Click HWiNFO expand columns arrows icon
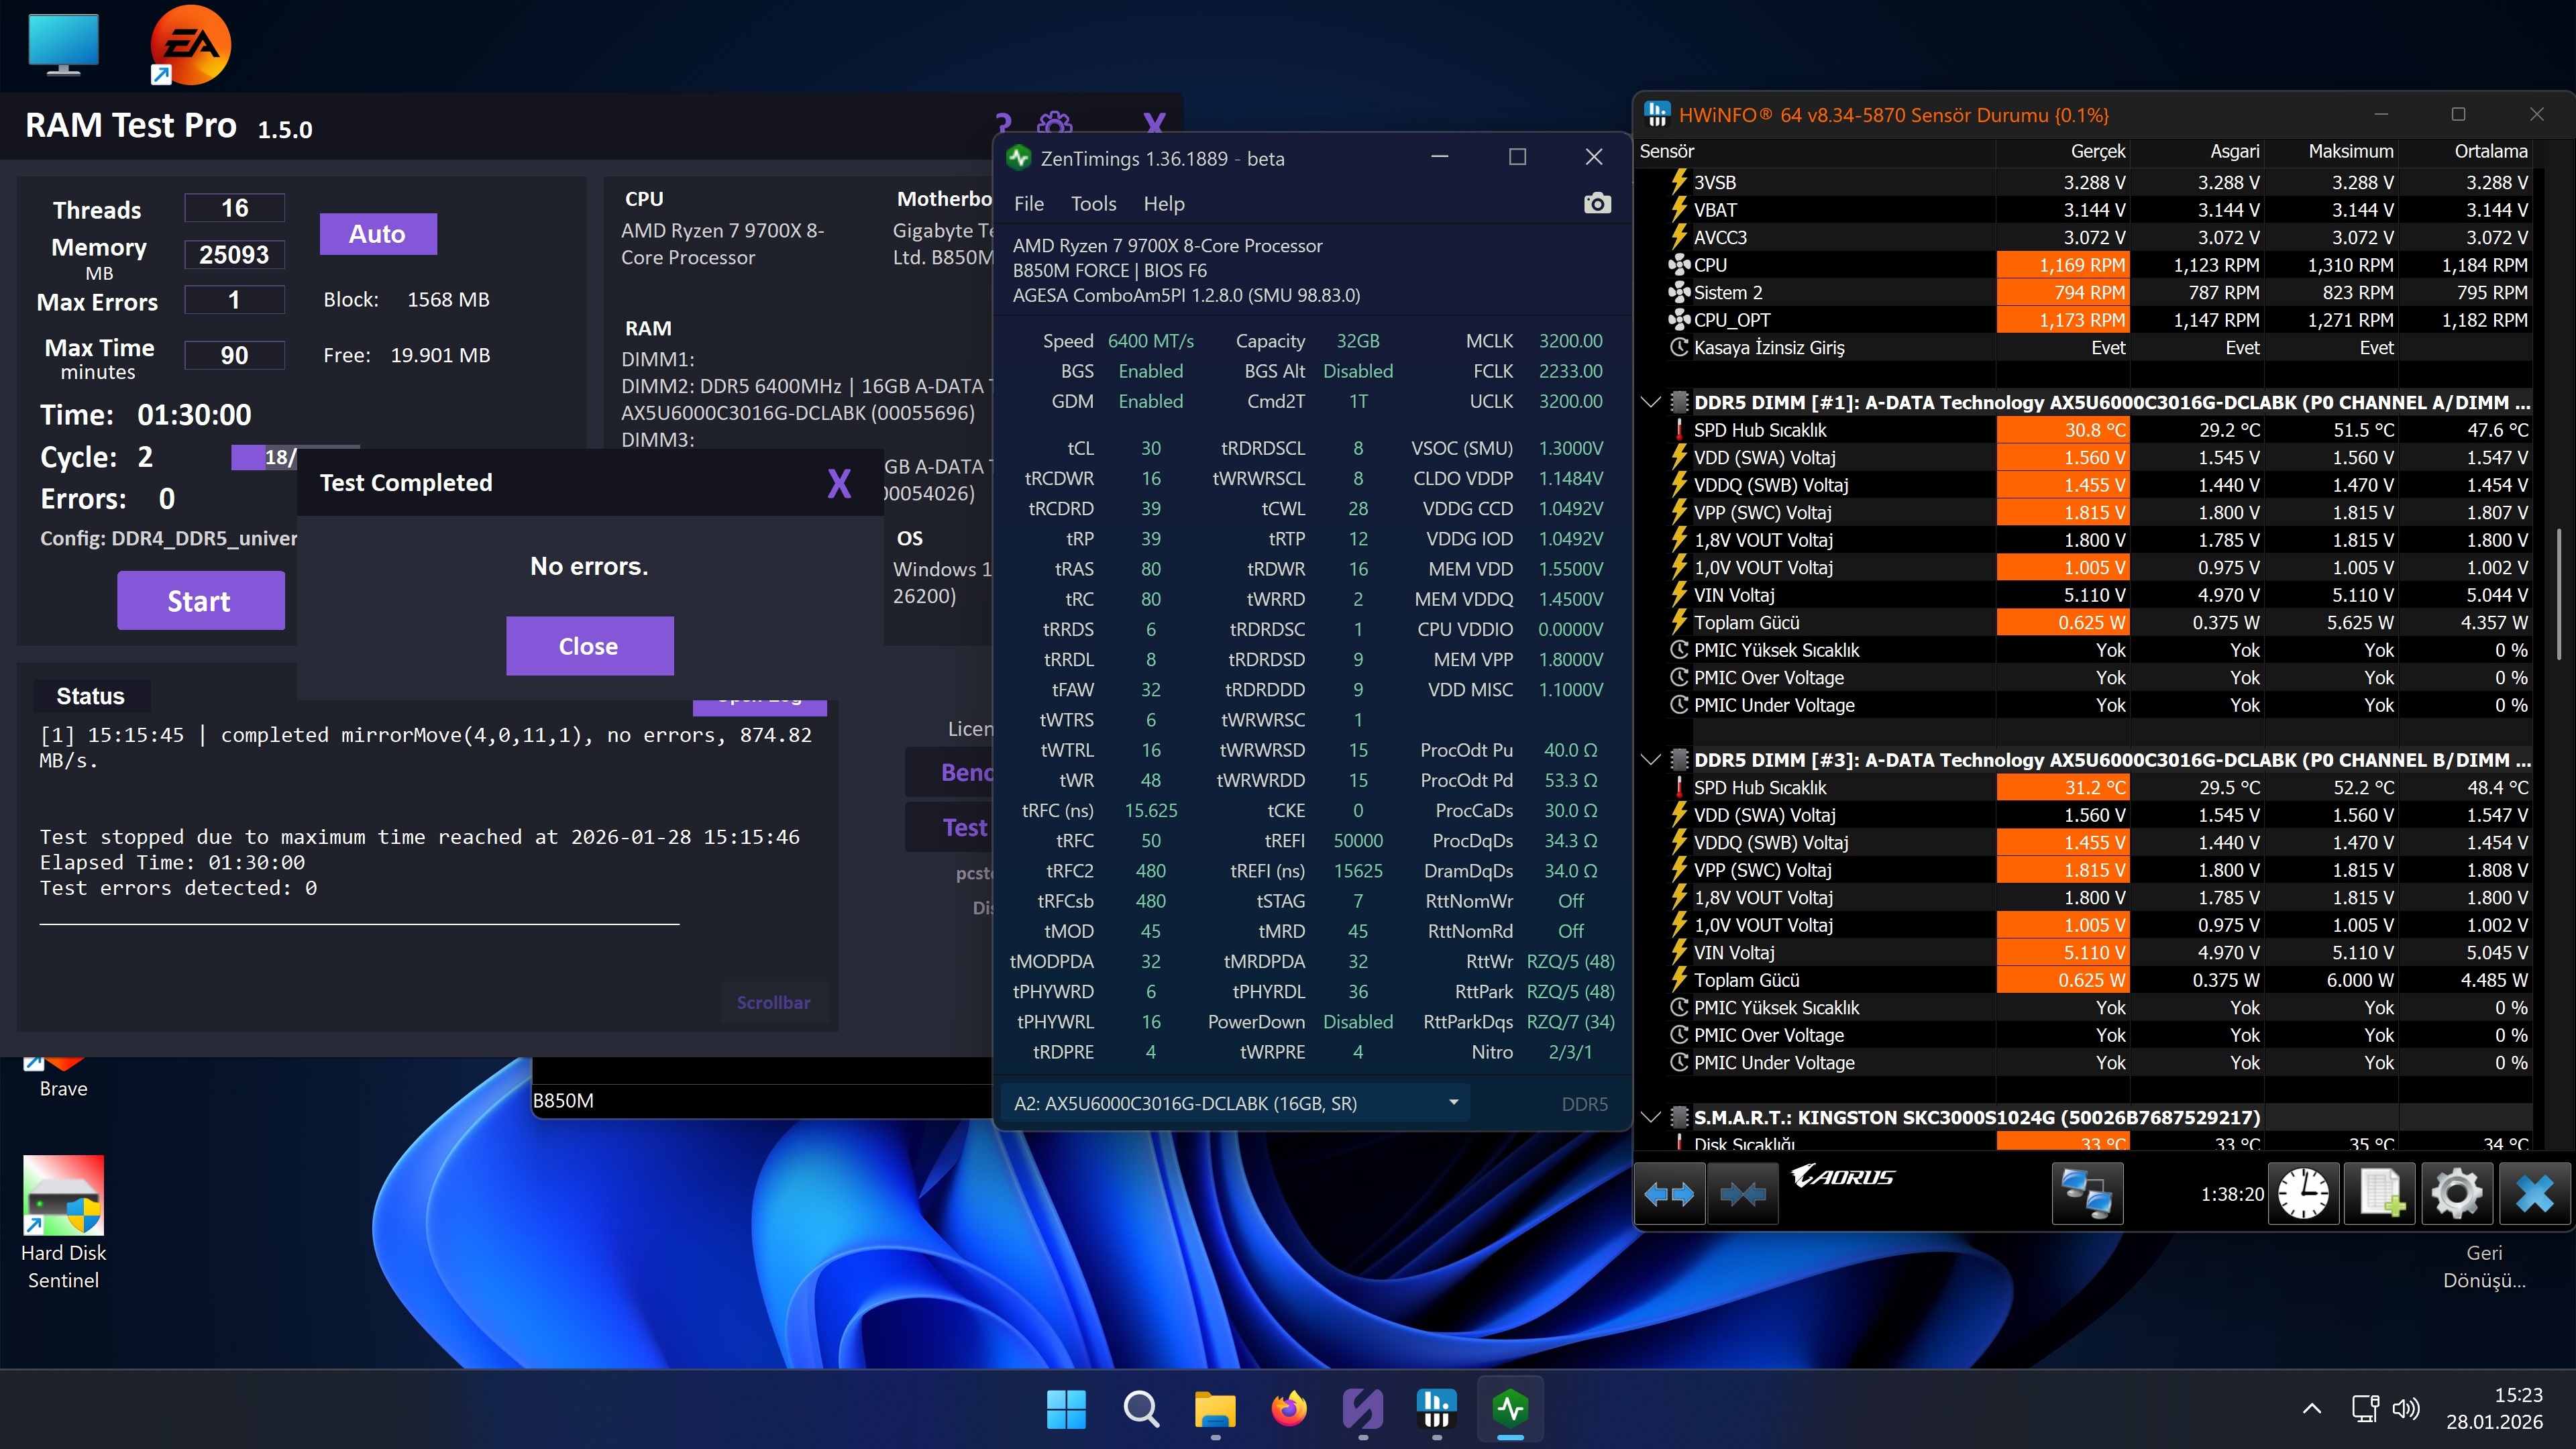Screen dimensions: 2576x1449 [x=1669, y=1194]
